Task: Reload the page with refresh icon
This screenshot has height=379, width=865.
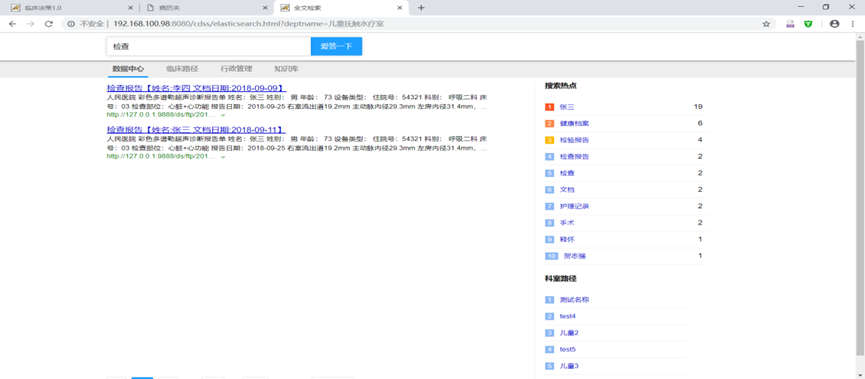Action: pyautogui.click(x=49, y=24)
